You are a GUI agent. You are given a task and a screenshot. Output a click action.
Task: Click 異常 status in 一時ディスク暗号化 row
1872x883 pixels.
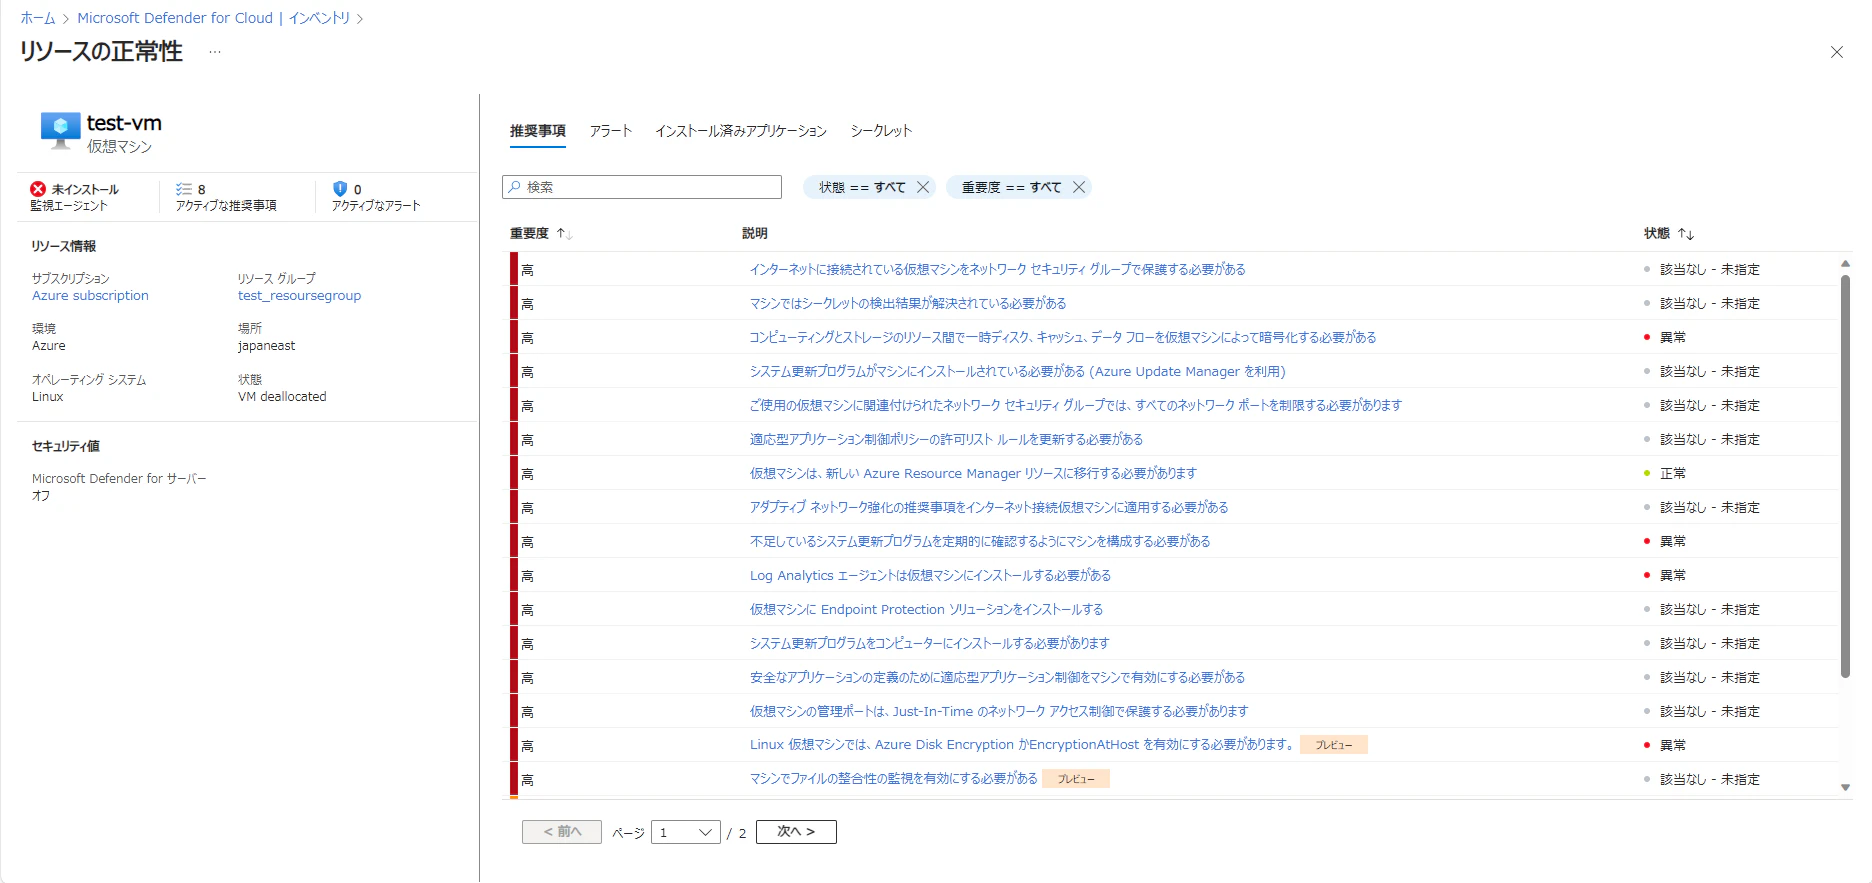[x=1673, y=337]
